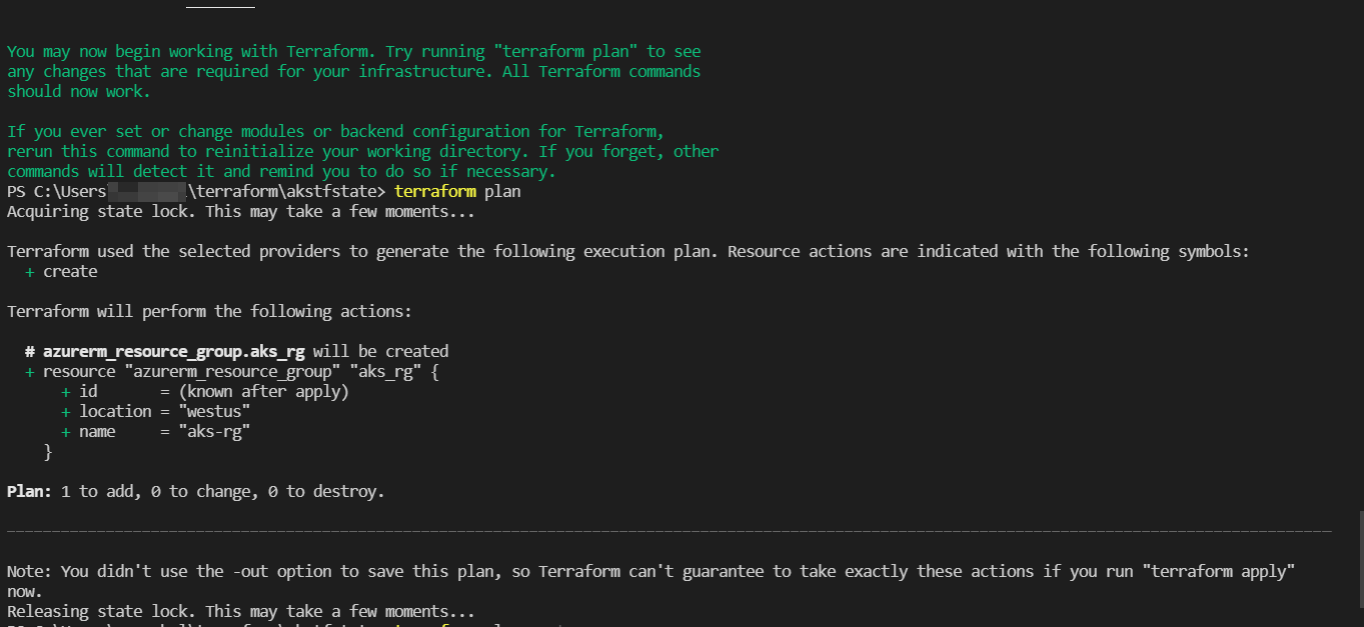Click the name = "aks-rg" line
This screenshot has height=627, width=1364.
click(x=155, y=431)
